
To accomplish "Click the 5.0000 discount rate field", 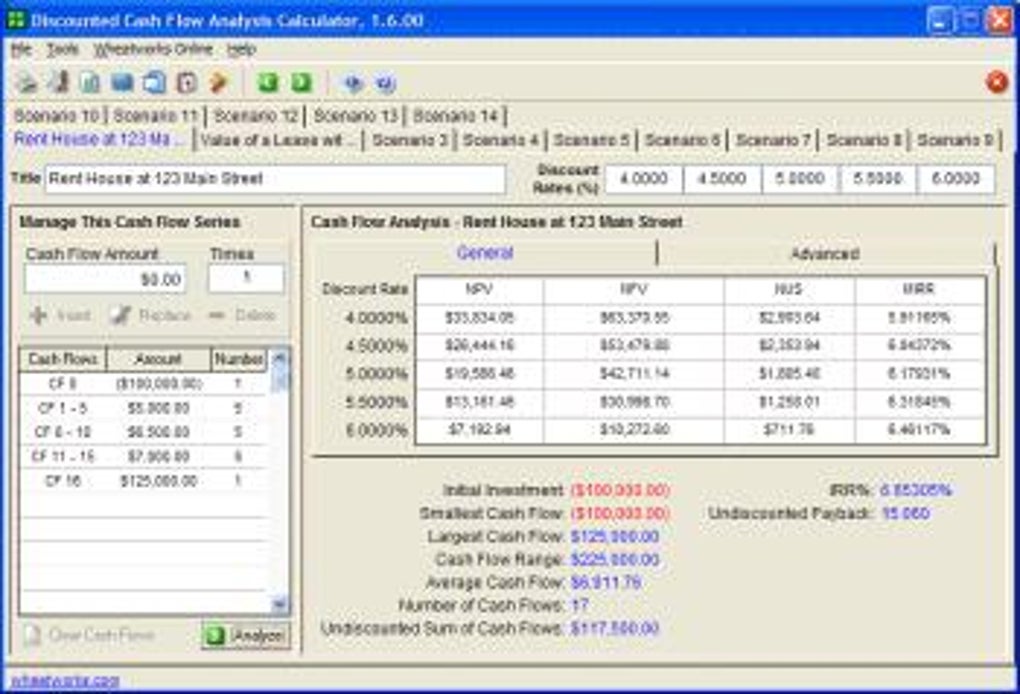I will click(x=799, y=179).
